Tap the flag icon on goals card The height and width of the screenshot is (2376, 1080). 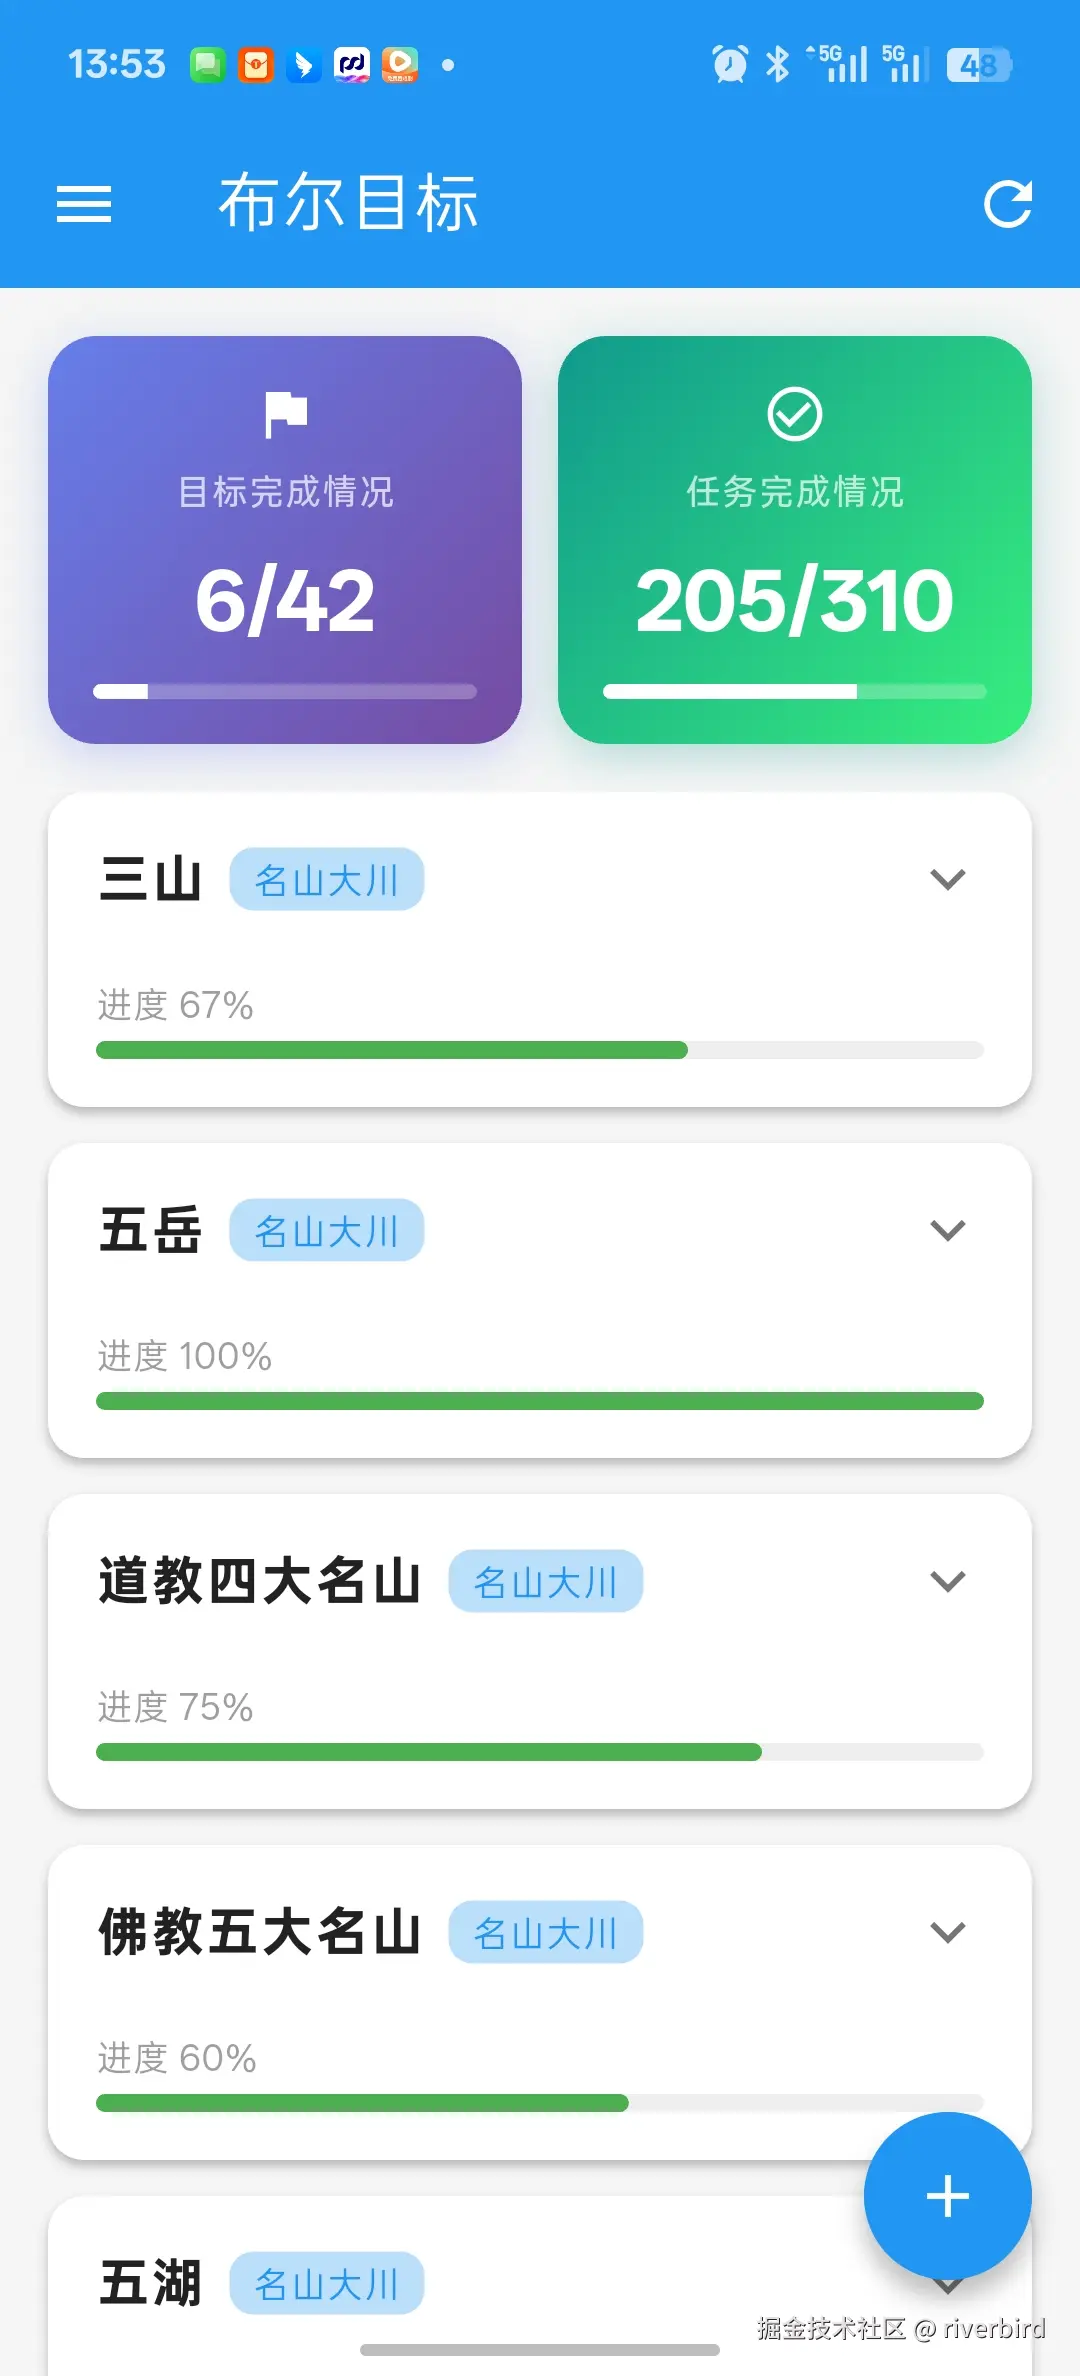click(286, 415)
